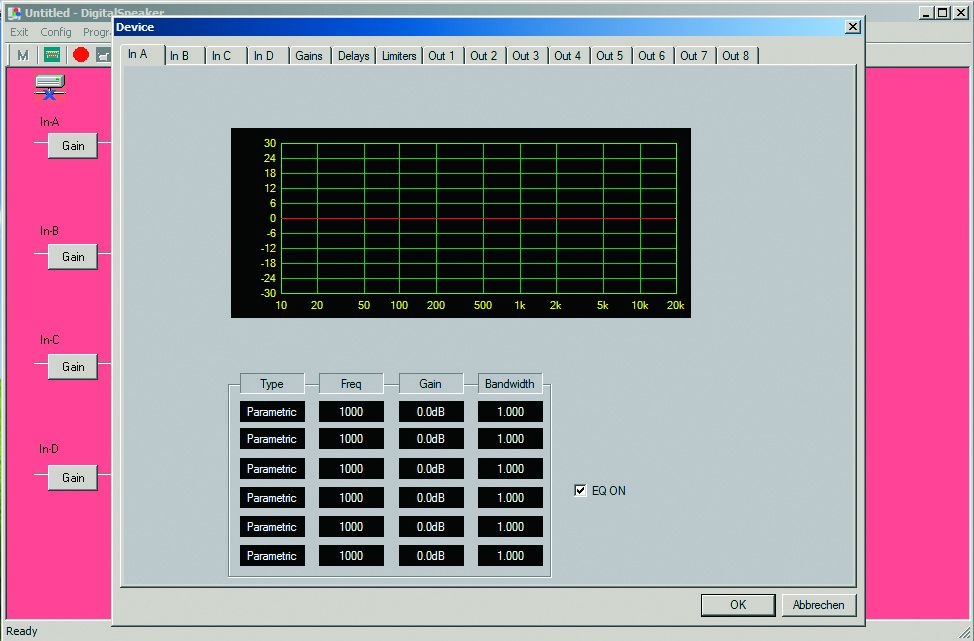Image resolution: width=974 pixels, height=641 pixels.
Task: Click the sixth band's 1000 frequency field
Action: (351, 556)
